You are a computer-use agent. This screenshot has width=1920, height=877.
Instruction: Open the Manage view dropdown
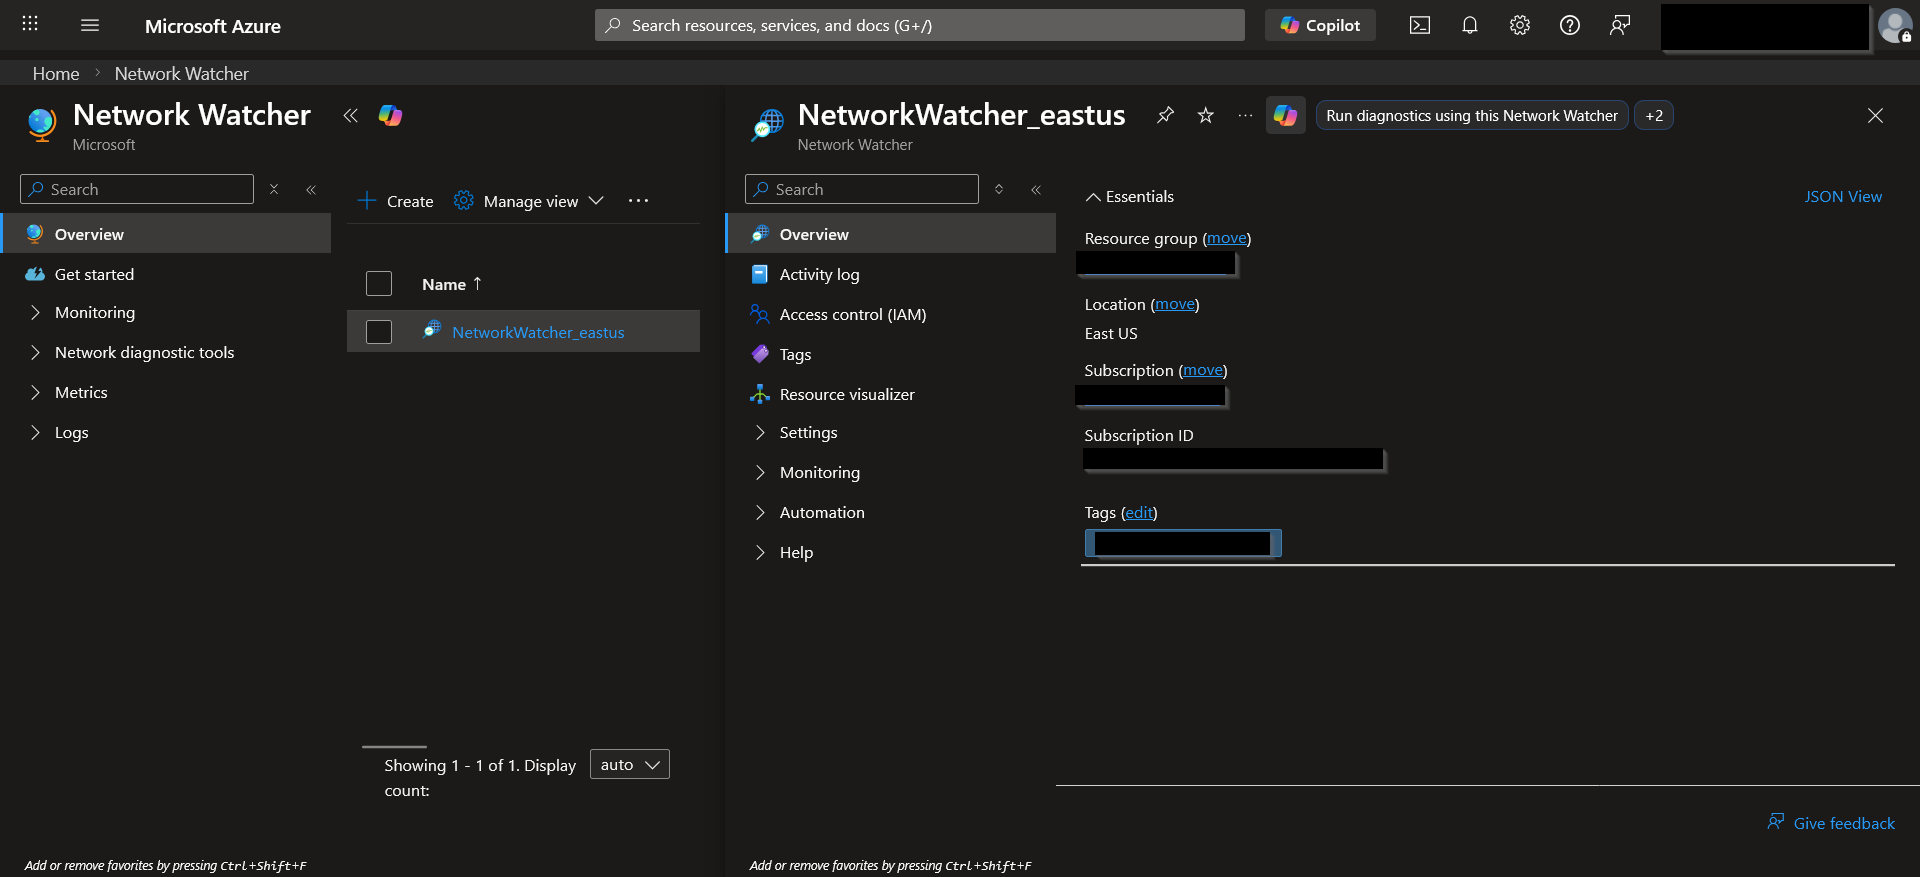click(528, 201)
